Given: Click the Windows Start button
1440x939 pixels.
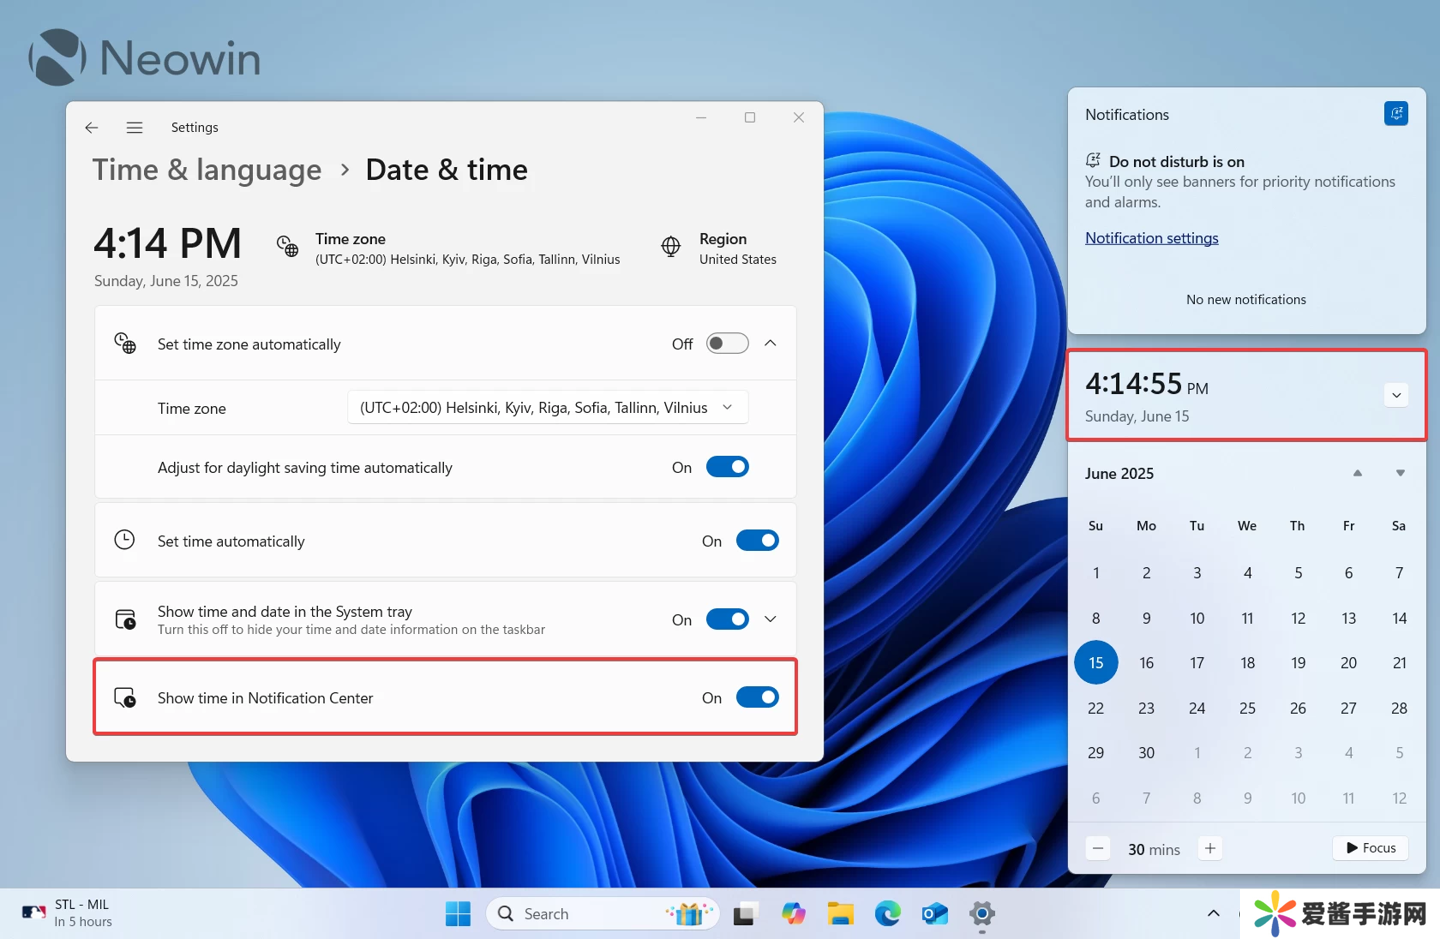Looking at the screenshot, I should click(x=458, y=913).
